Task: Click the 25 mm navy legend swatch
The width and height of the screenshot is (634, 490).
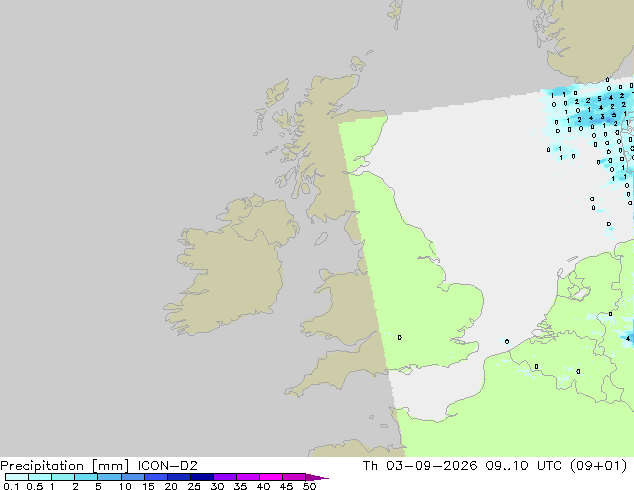Action: 202,477
